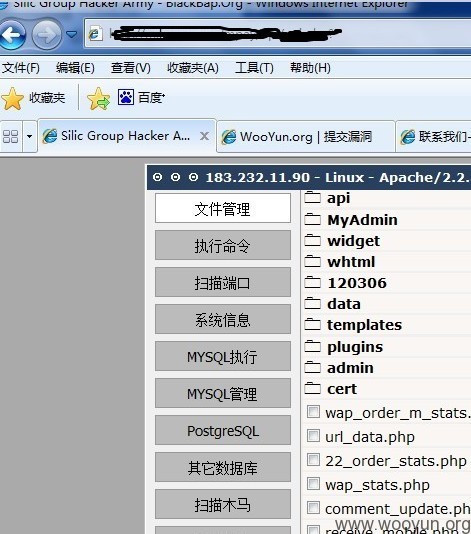This screenshot has width=471, height=534.
Task: Open the whtml folder name
Action: (351, 262)
